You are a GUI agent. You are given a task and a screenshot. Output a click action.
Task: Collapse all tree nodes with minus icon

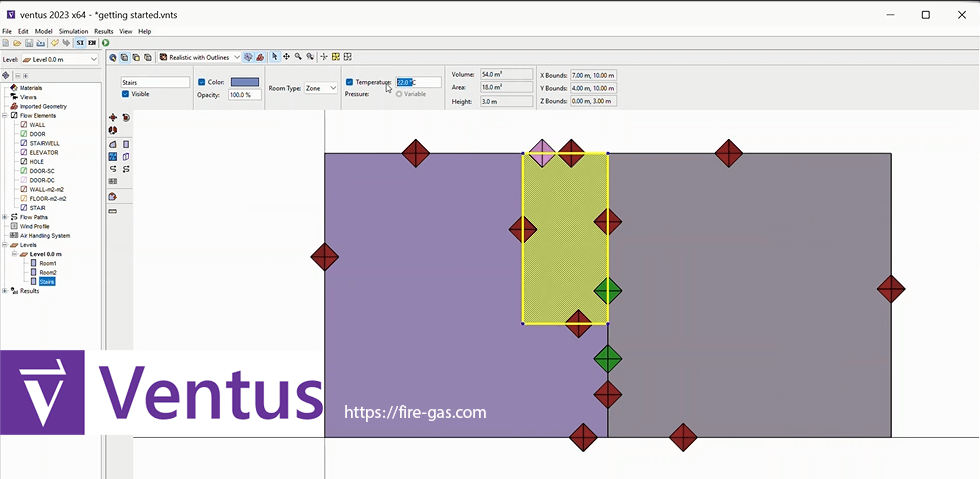[18, 75]
